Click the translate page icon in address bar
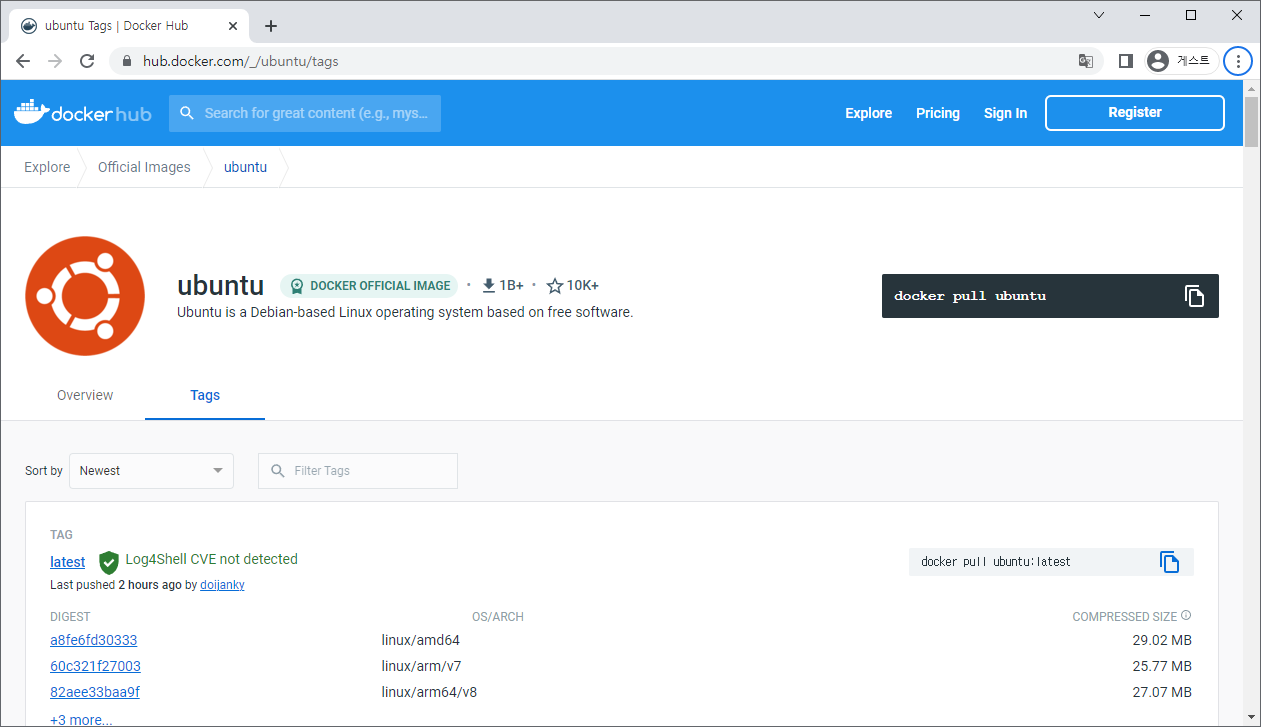 (1085, 61)
